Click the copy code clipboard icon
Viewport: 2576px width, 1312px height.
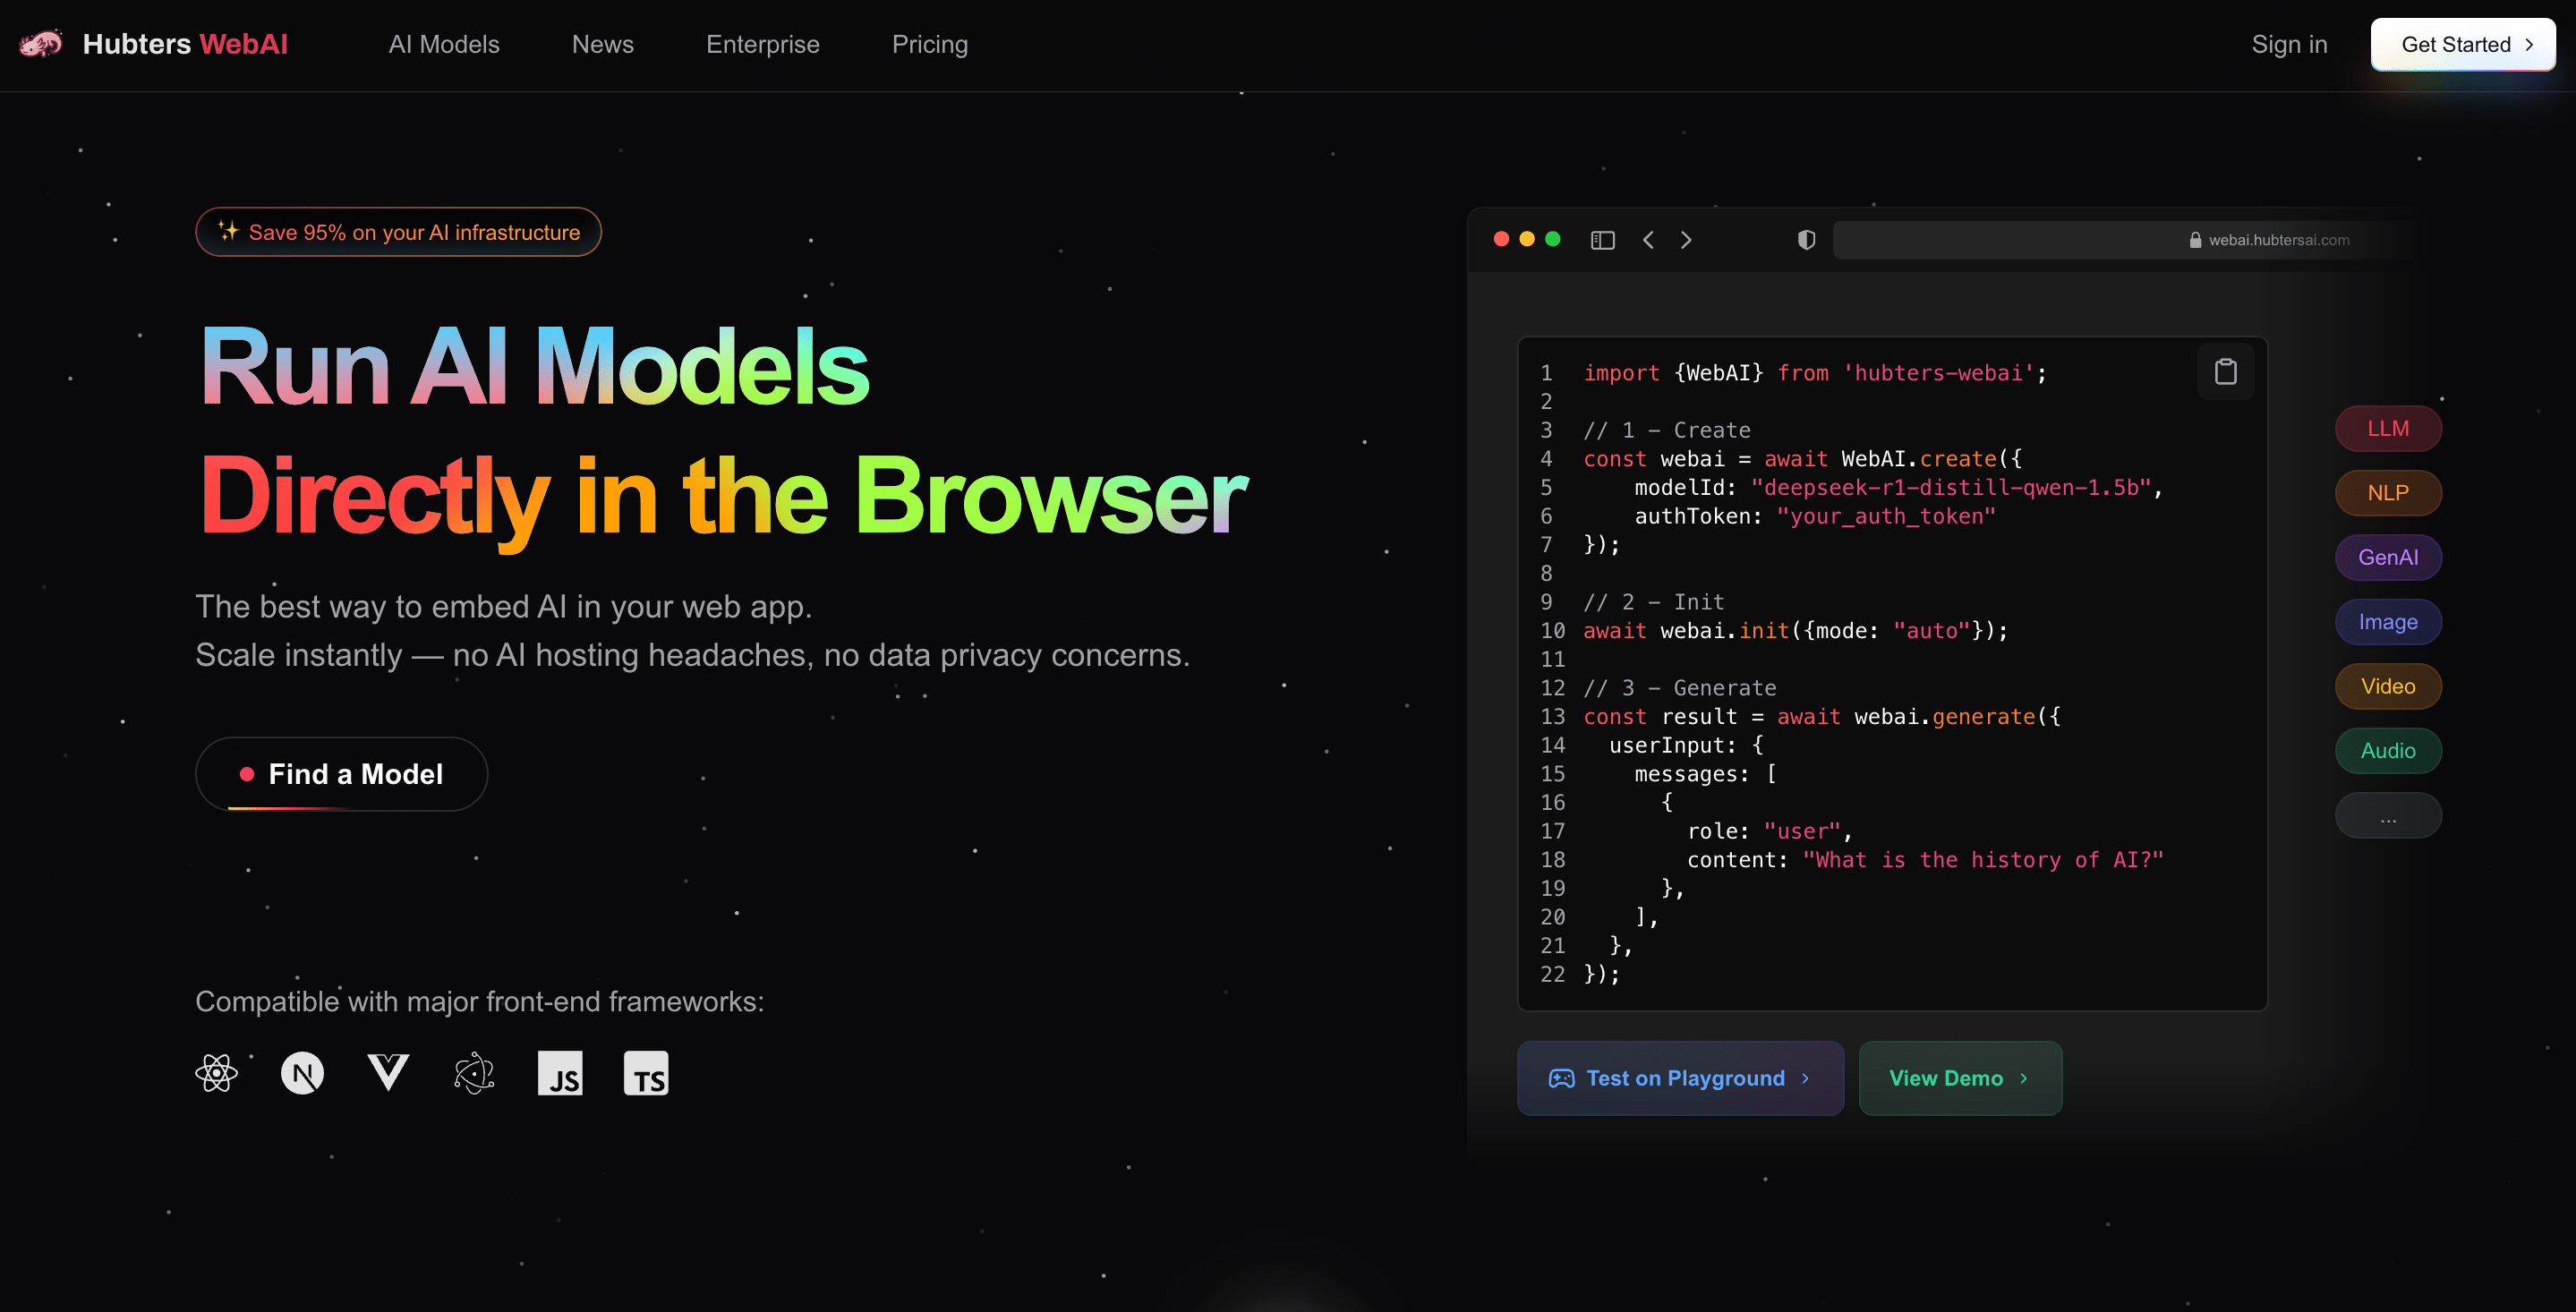click(x=2225, y=372)
